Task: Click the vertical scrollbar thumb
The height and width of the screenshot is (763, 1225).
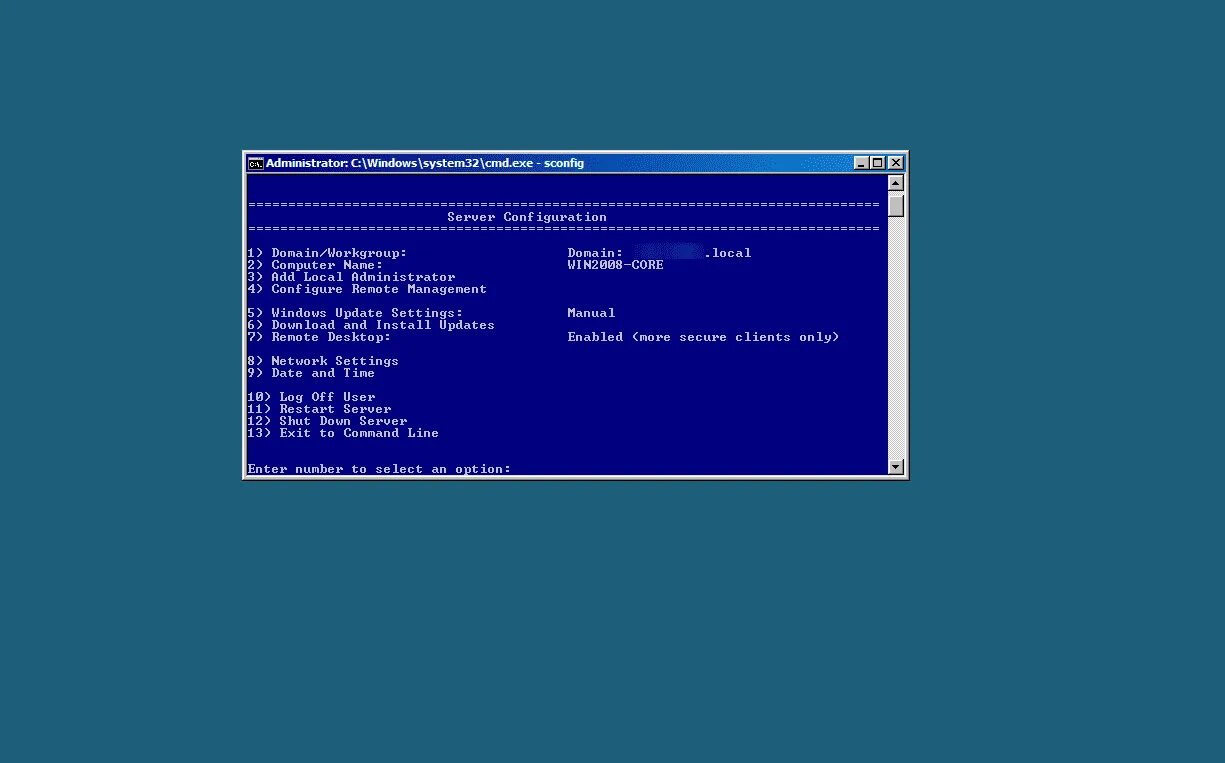Action: point(896,204)
